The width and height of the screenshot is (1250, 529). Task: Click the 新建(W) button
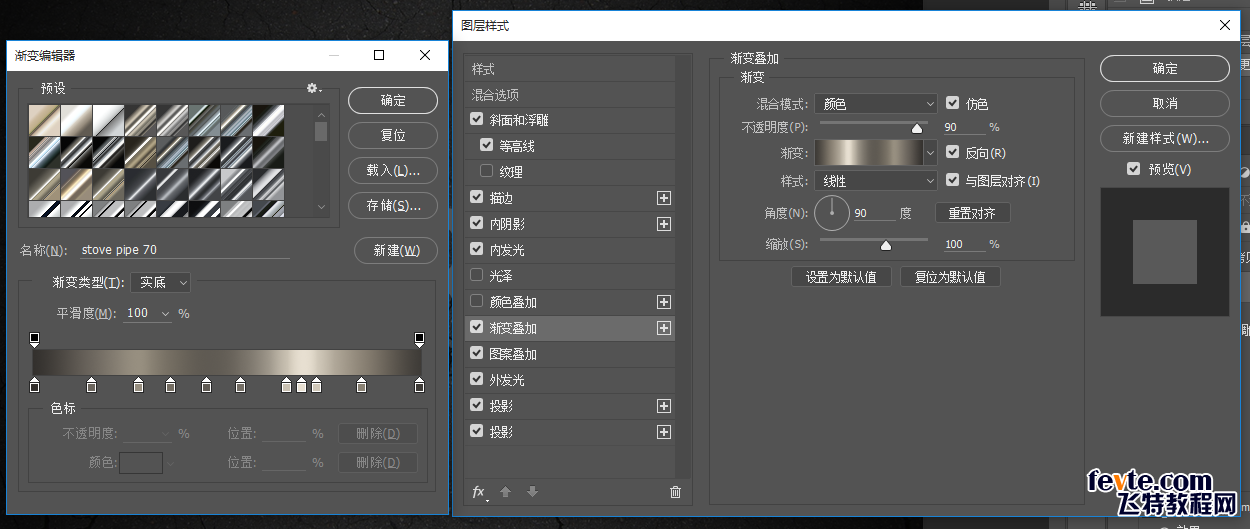coord(396,250)
